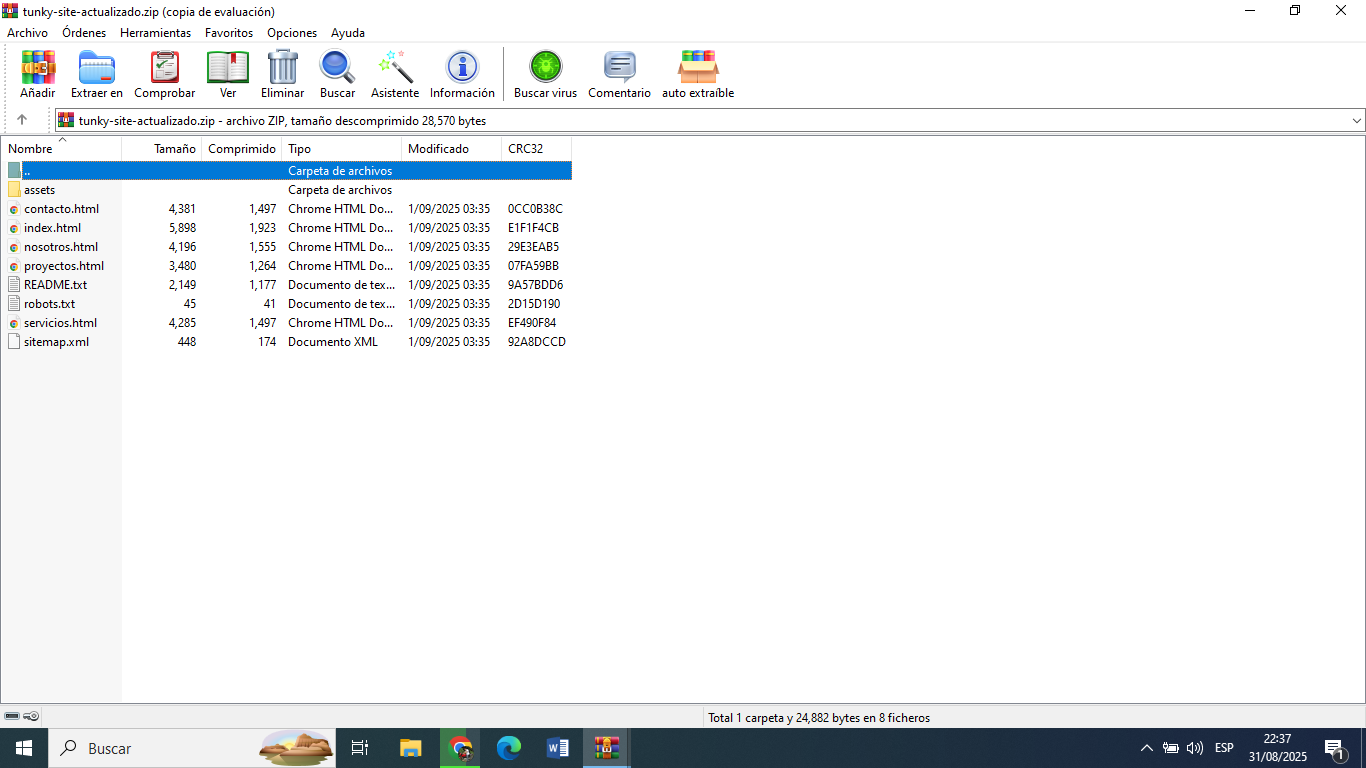Sort by Nombre column header

(61, 148)
